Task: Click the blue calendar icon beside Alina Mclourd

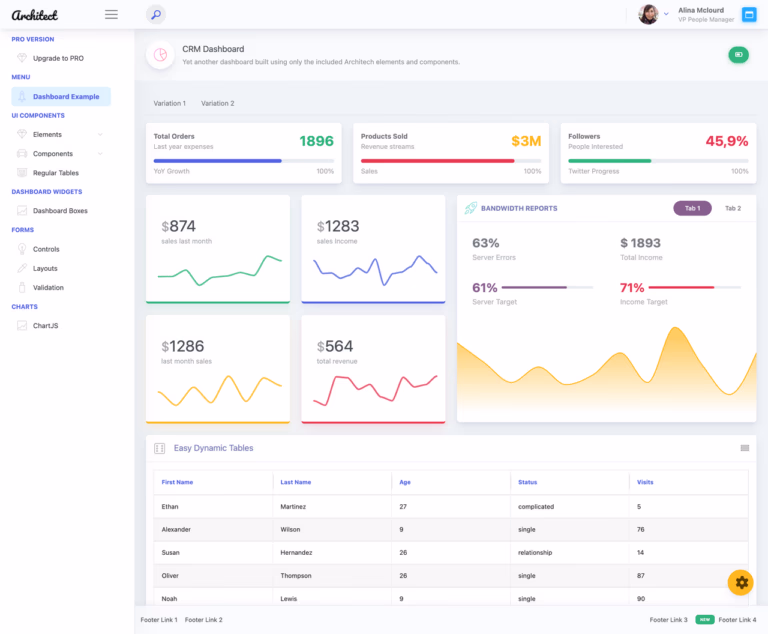Action: tap(748, 15)
